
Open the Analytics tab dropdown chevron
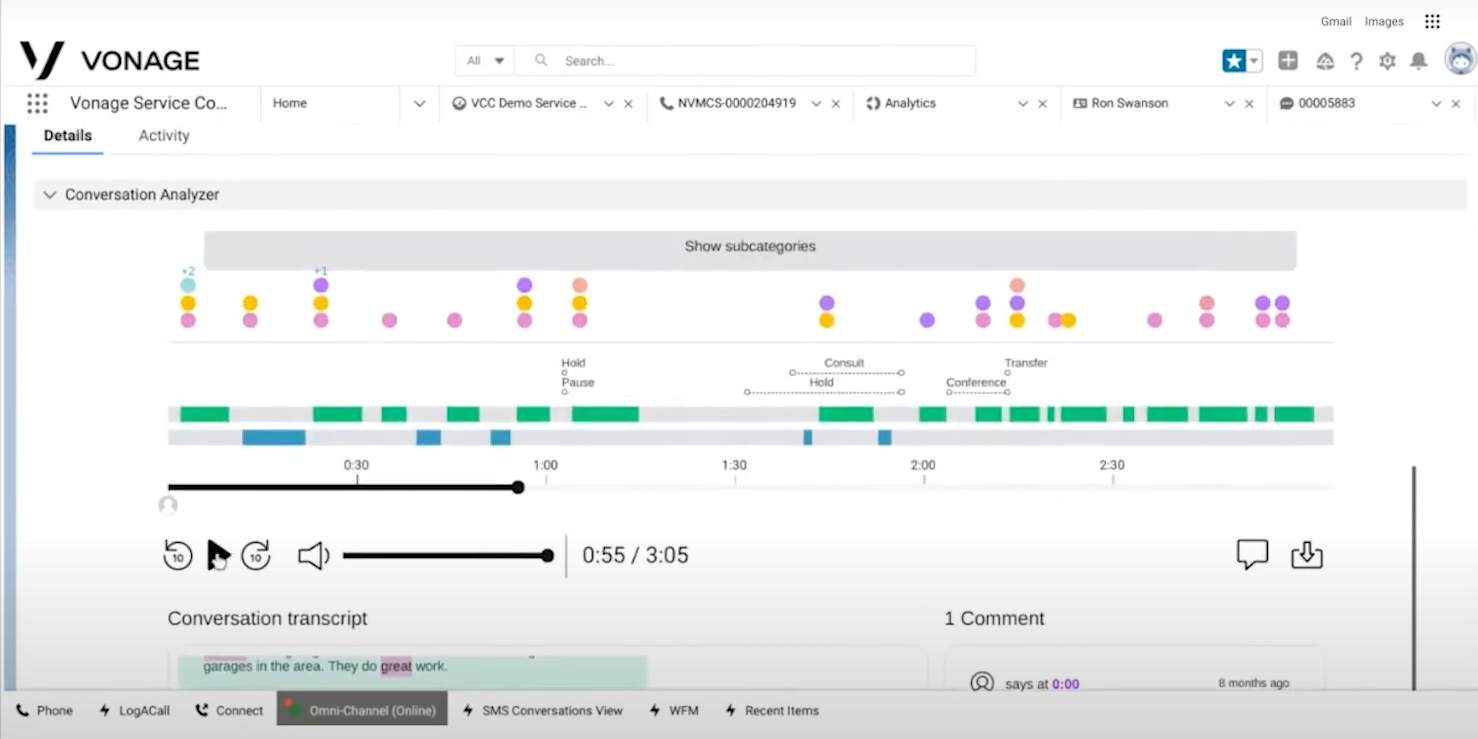click(x=1023, y=104)
